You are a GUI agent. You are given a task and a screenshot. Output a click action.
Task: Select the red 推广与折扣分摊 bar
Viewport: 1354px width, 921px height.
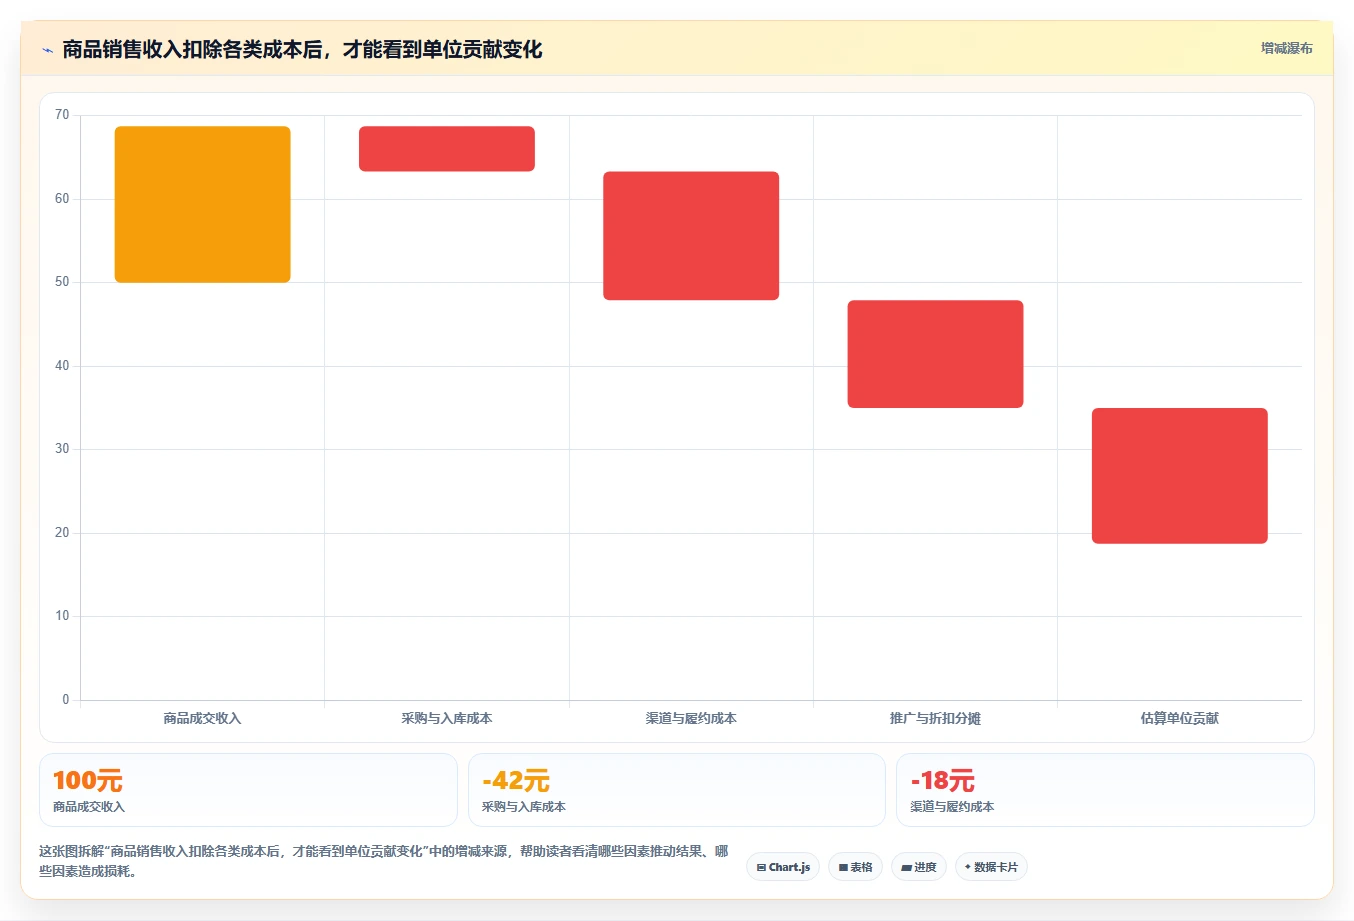(935, 354)
